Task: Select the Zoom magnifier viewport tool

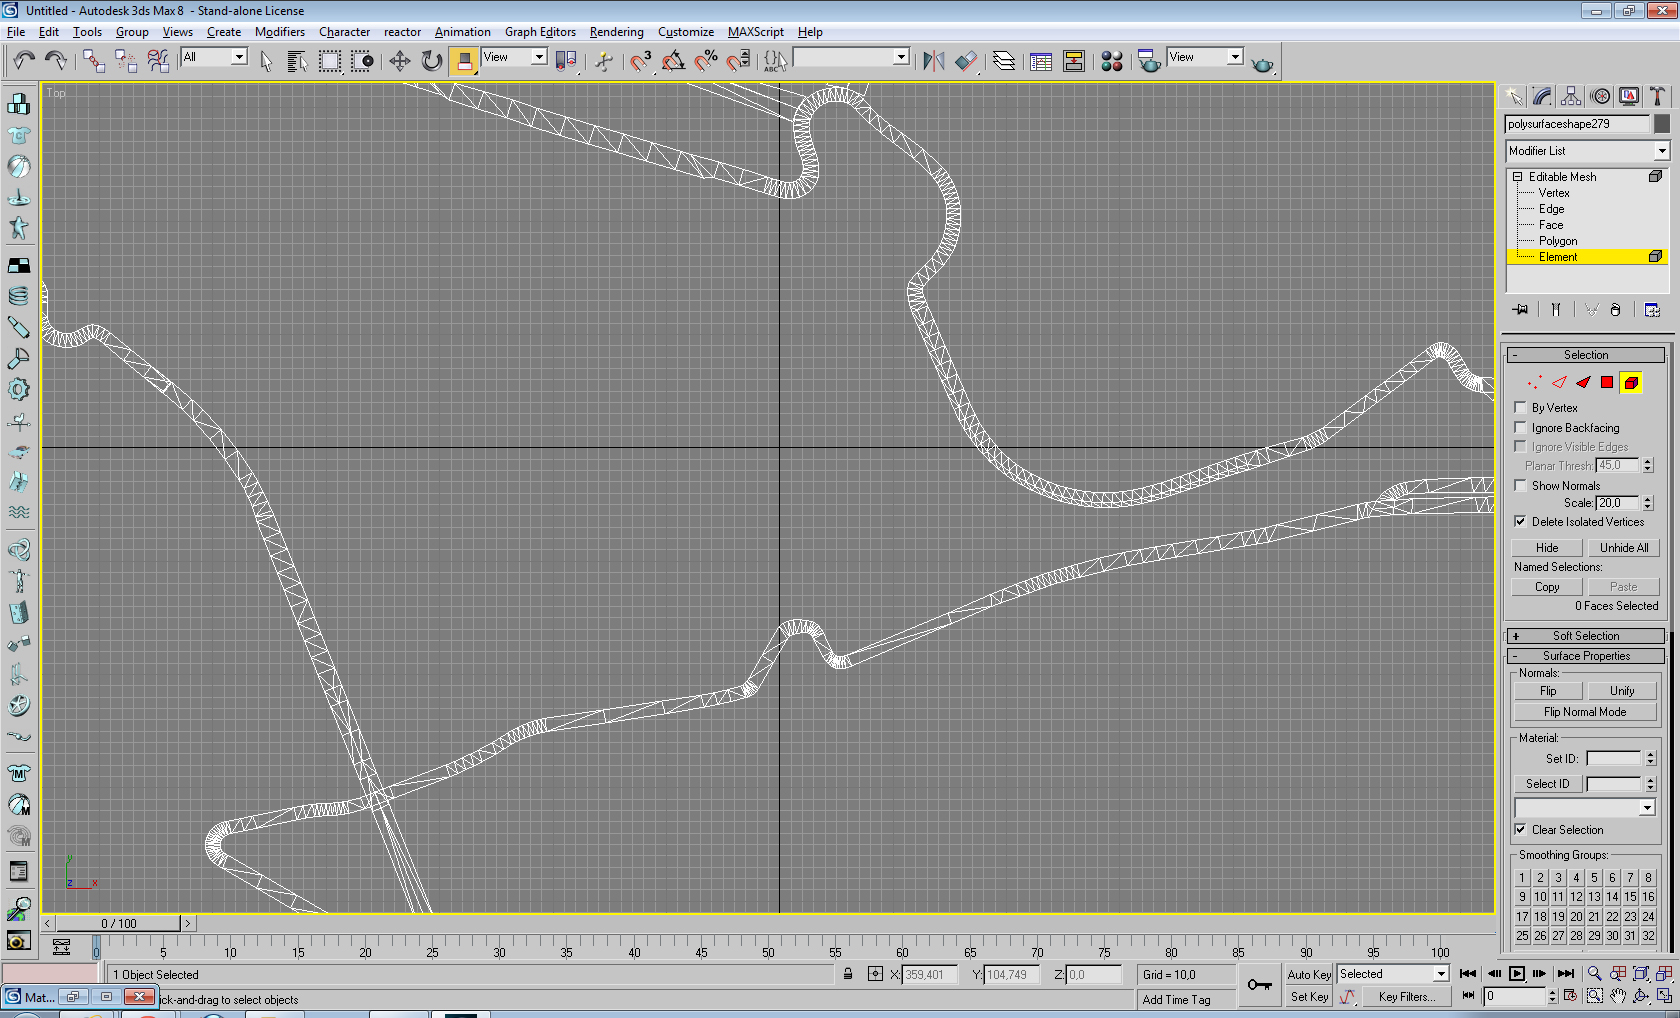Action: (1594, 974)
